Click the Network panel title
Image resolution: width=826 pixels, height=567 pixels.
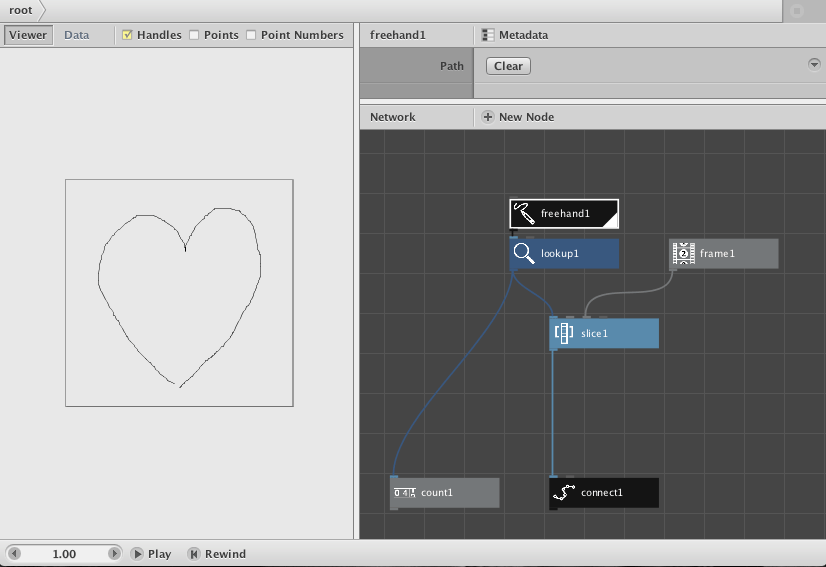(392, 117)
